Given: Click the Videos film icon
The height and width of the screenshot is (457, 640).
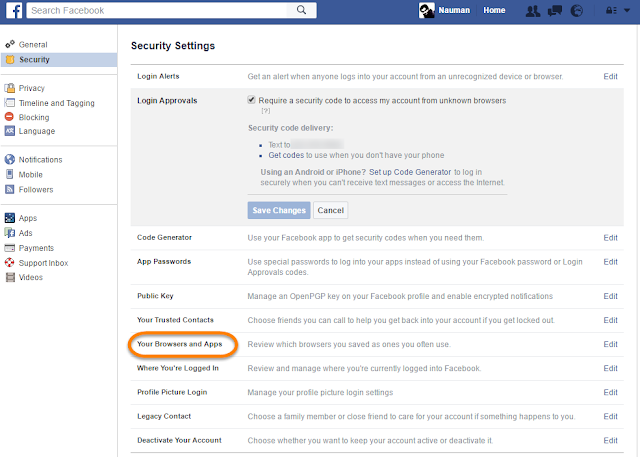Looking at the screenshot, I should [10, 277].
